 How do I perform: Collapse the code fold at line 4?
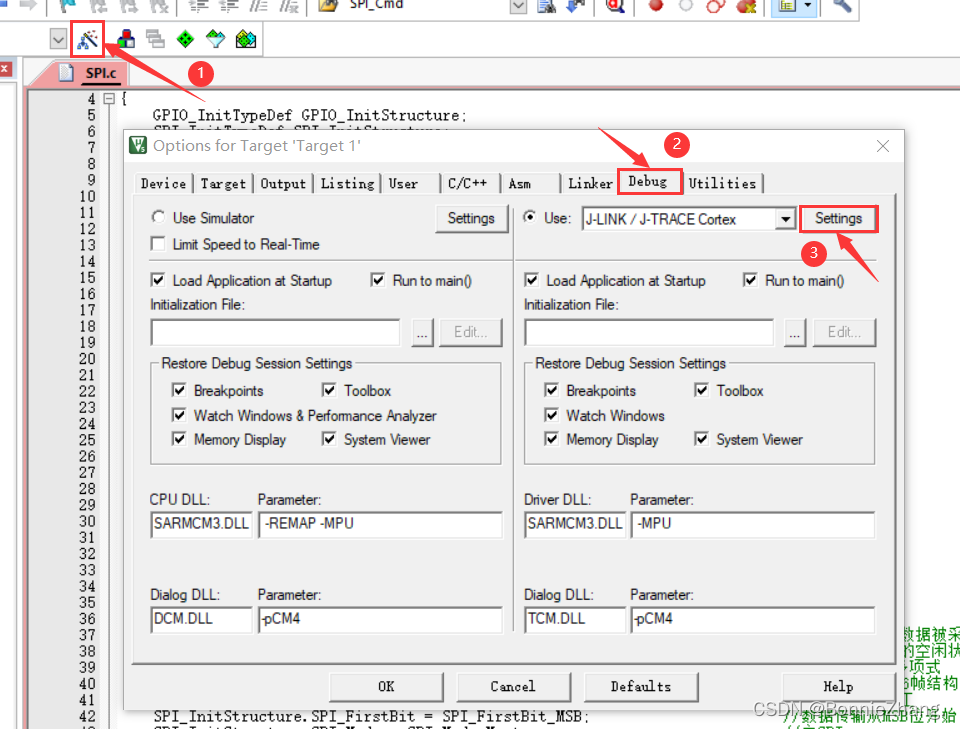pos(109,99)
